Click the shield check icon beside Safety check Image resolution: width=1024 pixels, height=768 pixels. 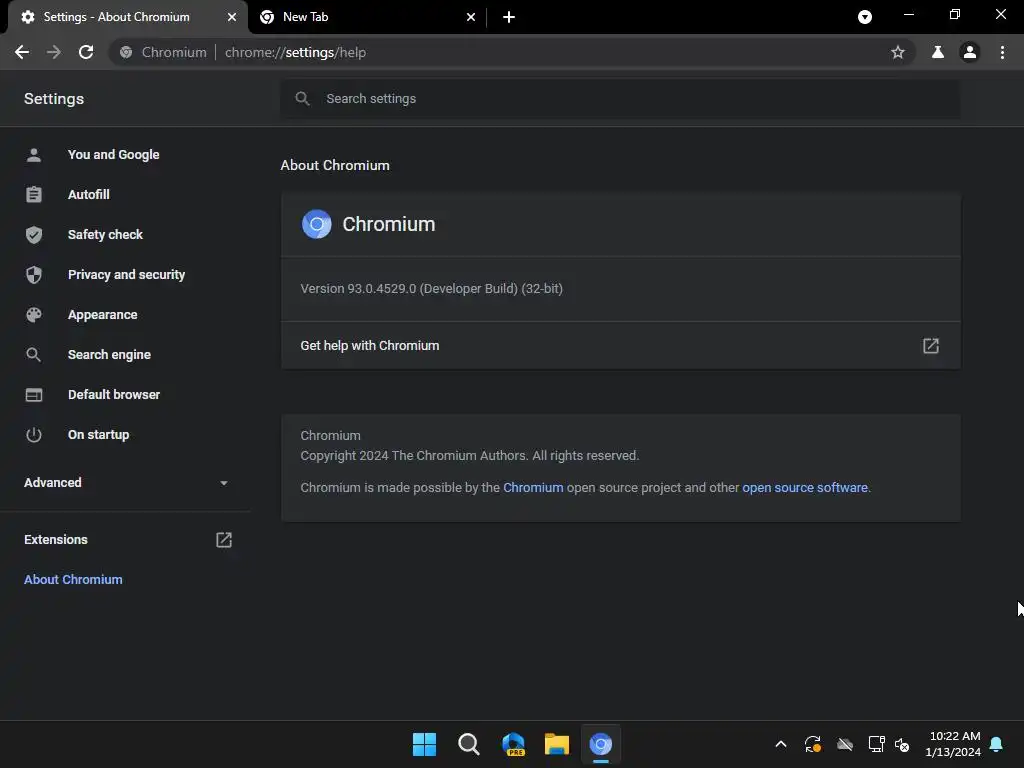(x=33, y=234)
